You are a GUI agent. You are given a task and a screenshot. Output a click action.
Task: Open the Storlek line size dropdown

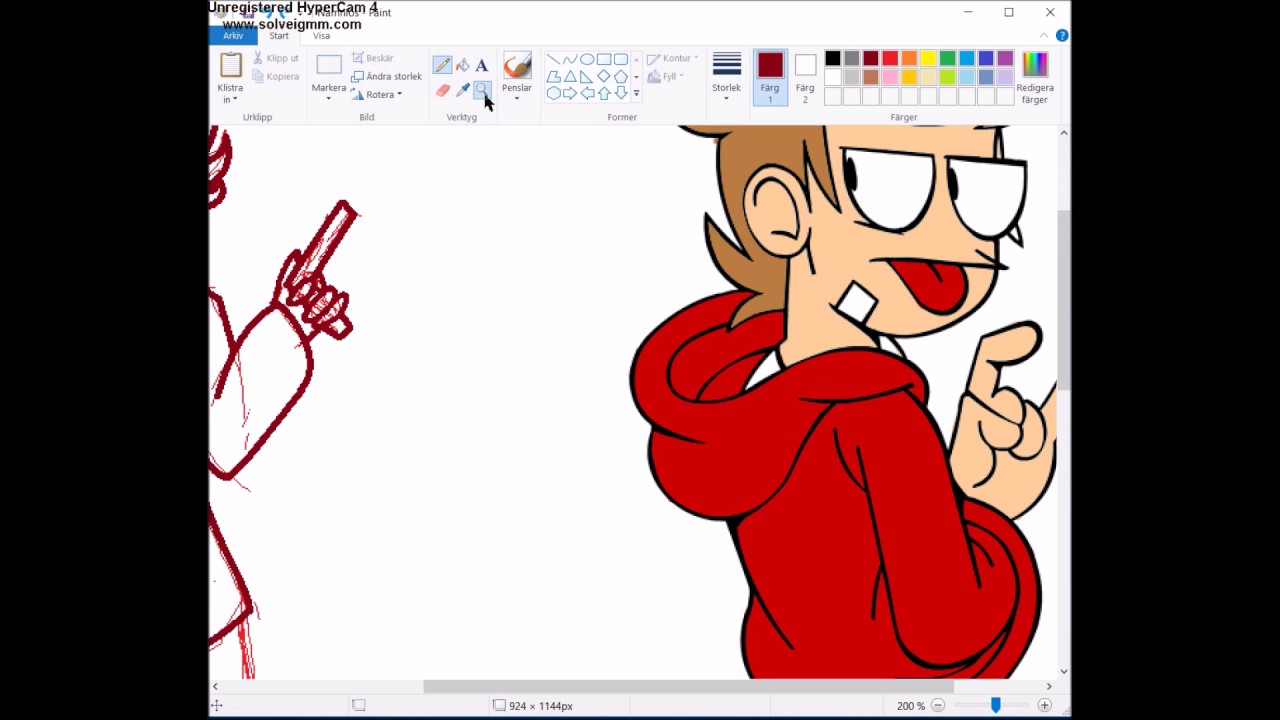click(727, 78)
